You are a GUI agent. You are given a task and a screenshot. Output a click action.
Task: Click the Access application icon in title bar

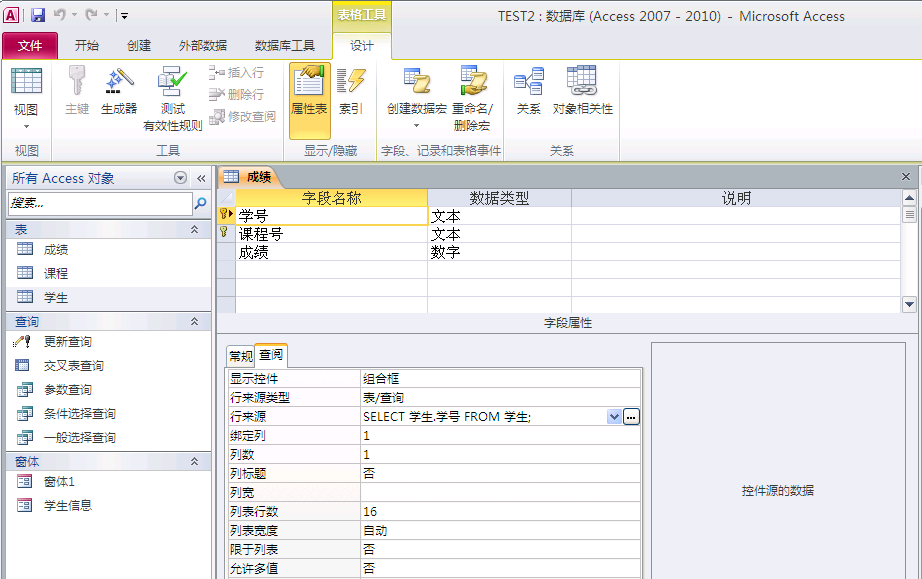tap(11, 15)
